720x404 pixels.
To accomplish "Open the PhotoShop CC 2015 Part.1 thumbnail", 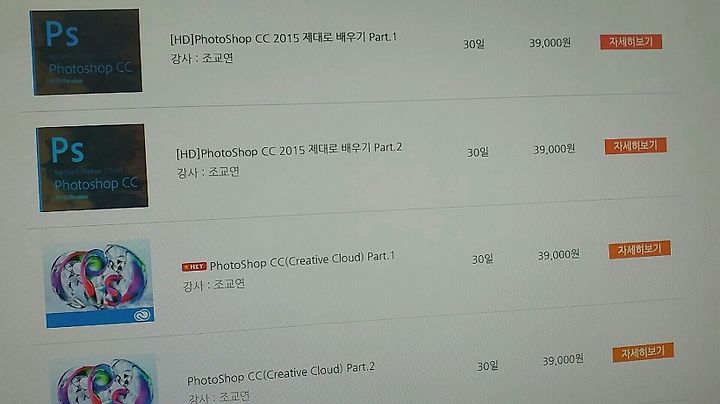I will tap(86, 52).
